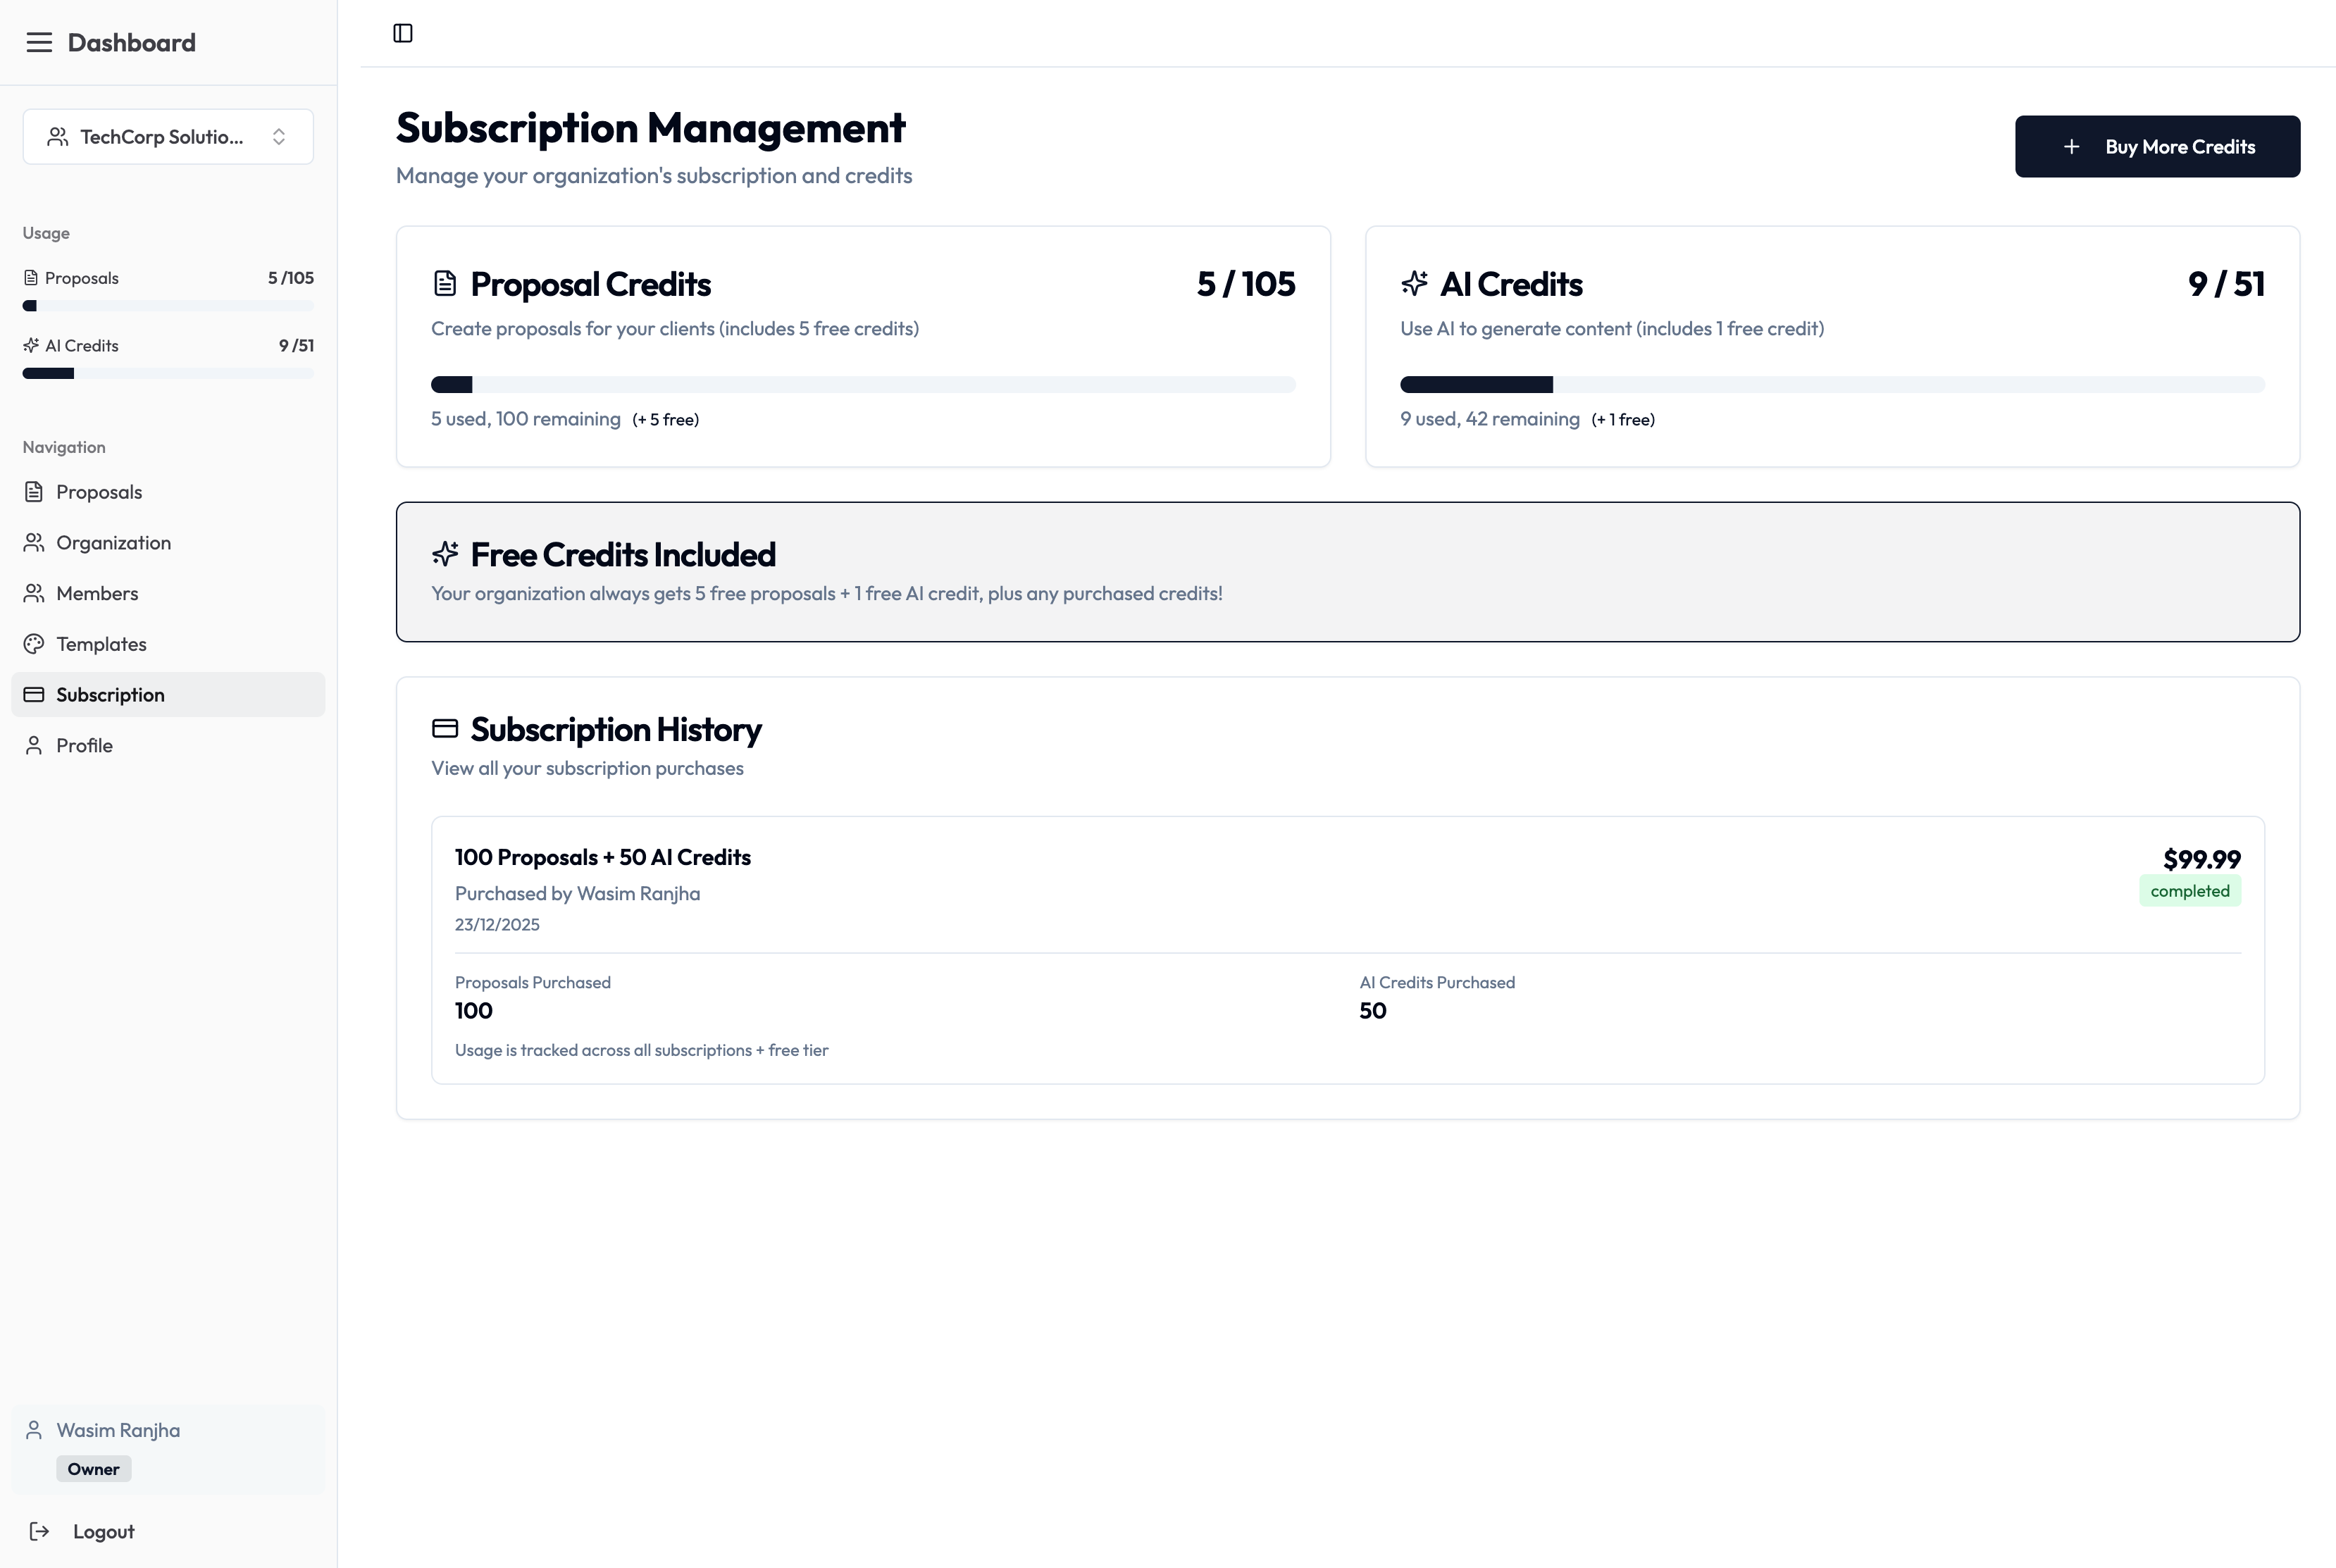Click the Templates palette icon

[34, 644]
